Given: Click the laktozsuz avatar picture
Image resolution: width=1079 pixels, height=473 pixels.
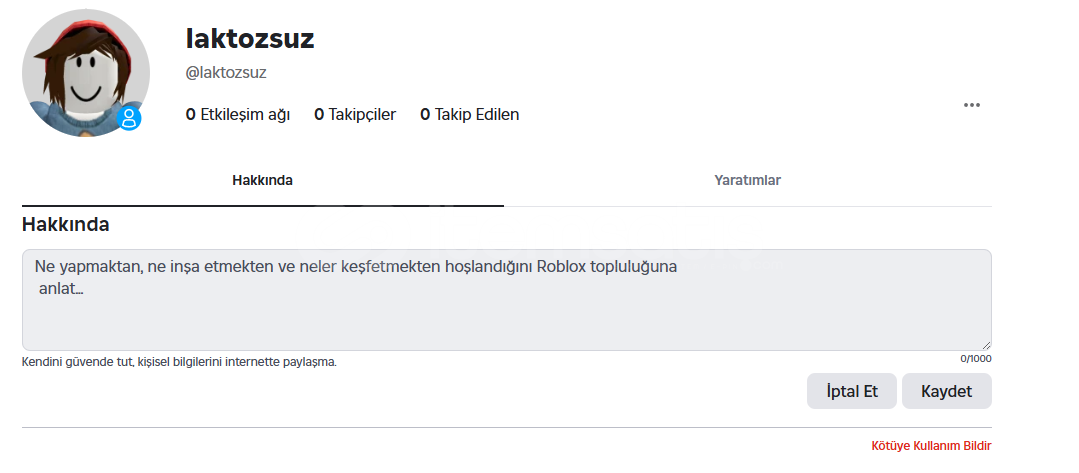Looking at the screenshot, I should coord(85,73).
